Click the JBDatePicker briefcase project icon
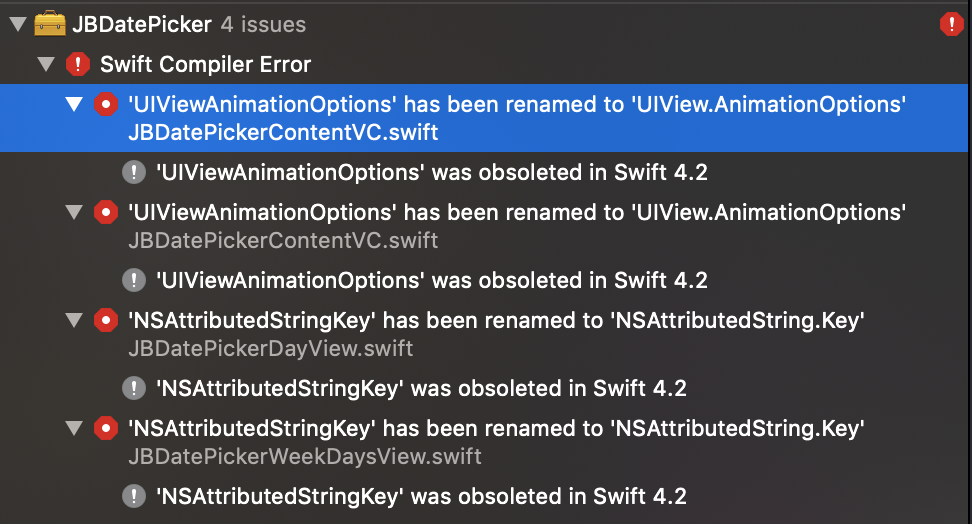The height and width of the screenshot is (524, 972). click(49, 24)
